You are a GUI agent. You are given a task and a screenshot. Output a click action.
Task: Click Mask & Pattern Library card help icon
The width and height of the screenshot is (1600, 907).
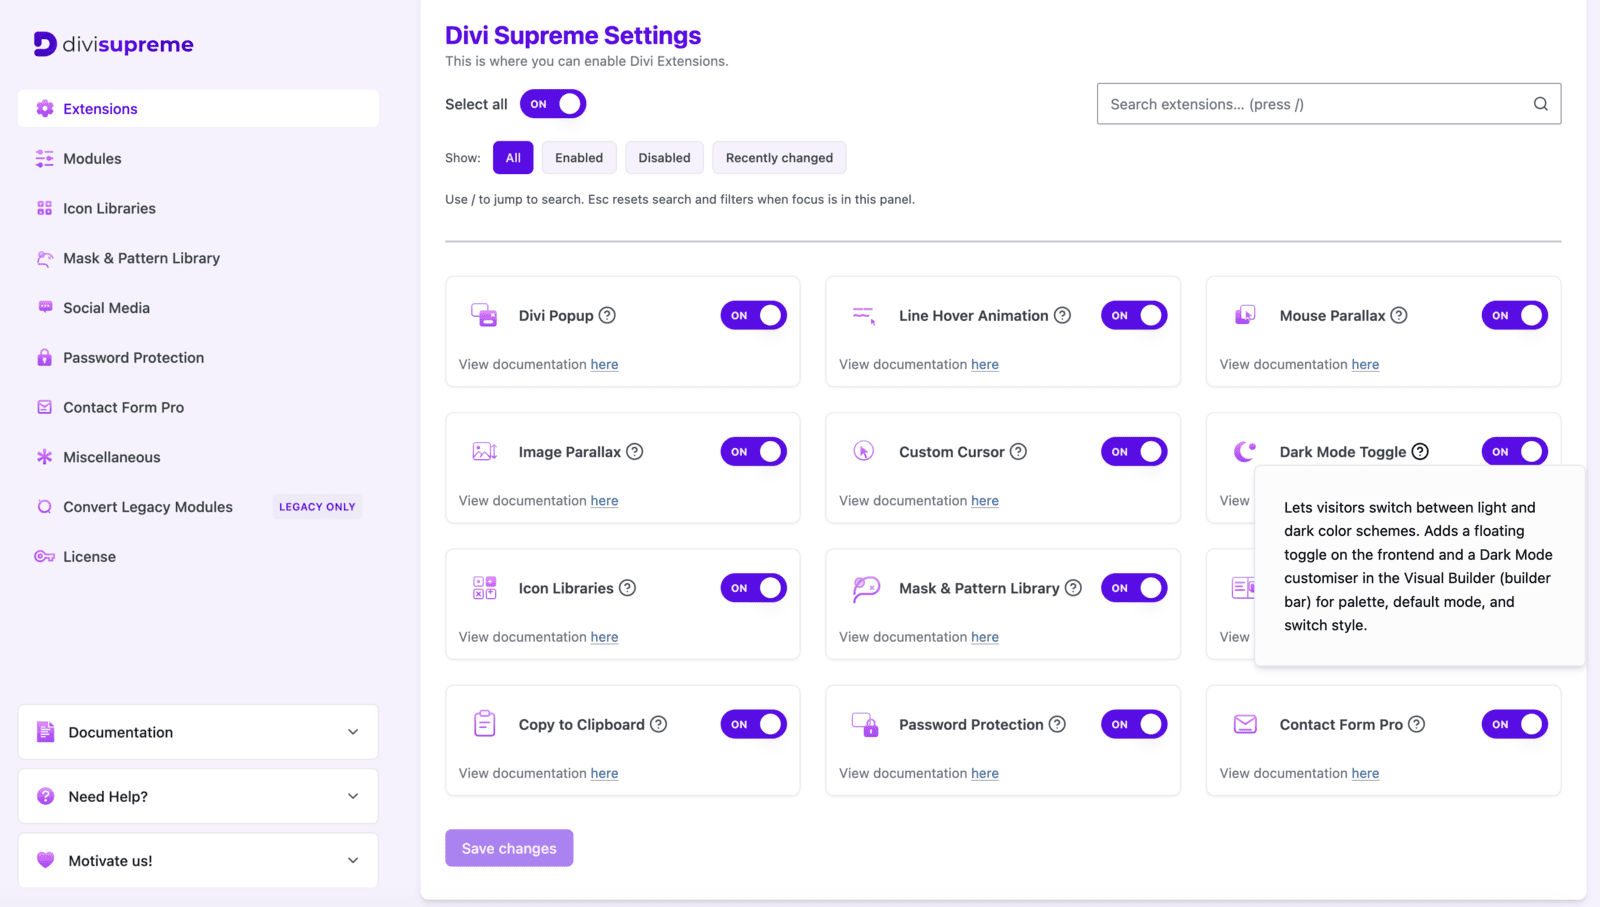pyautogui.click(x=1073, y=588)
